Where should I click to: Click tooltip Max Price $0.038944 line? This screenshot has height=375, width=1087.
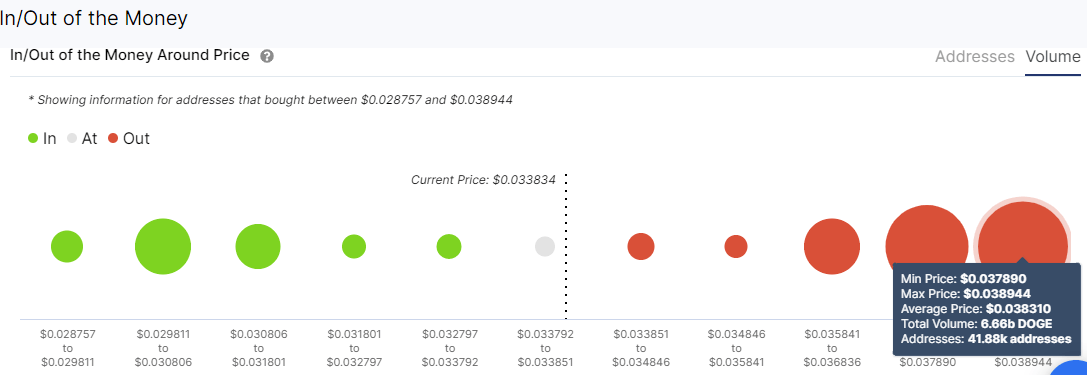click(x=966, y=294)
